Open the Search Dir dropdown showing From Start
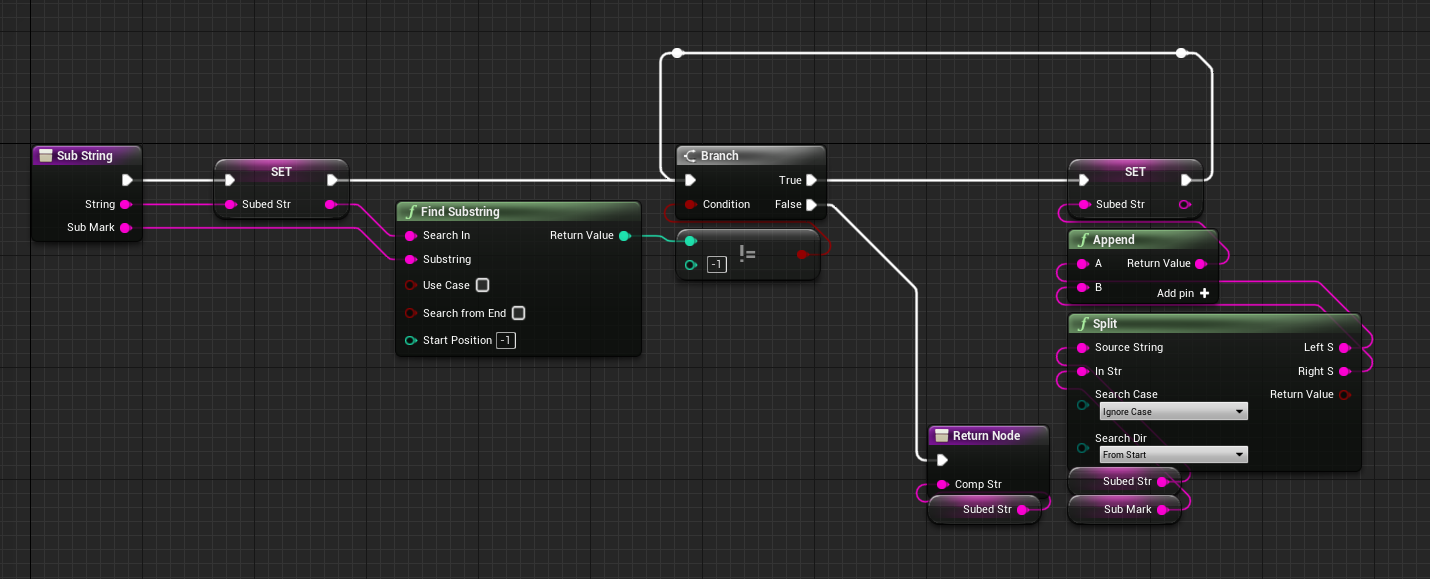 (1172, 454)
